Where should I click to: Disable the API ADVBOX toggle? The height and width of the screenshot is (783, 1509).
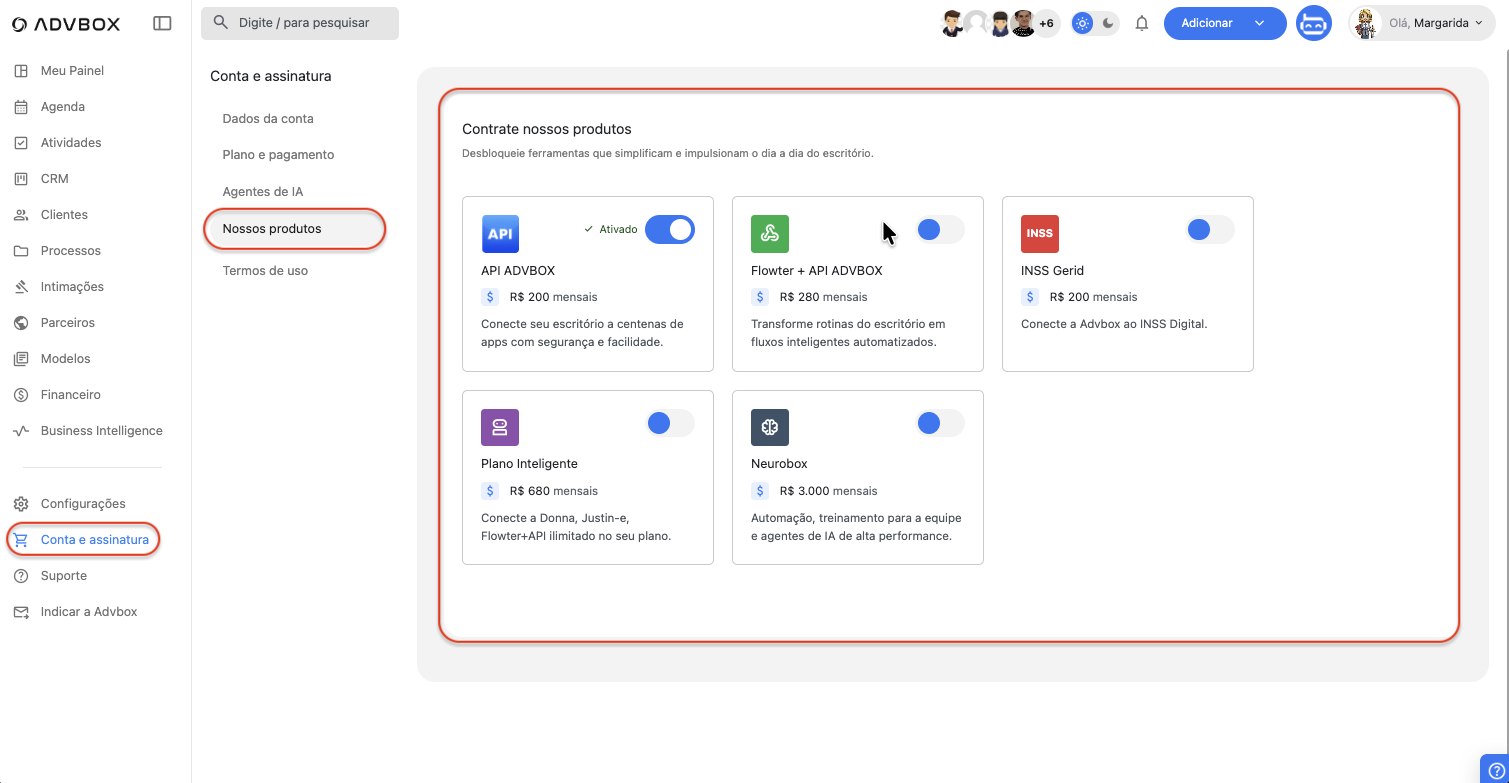click(x=669, y=230)
